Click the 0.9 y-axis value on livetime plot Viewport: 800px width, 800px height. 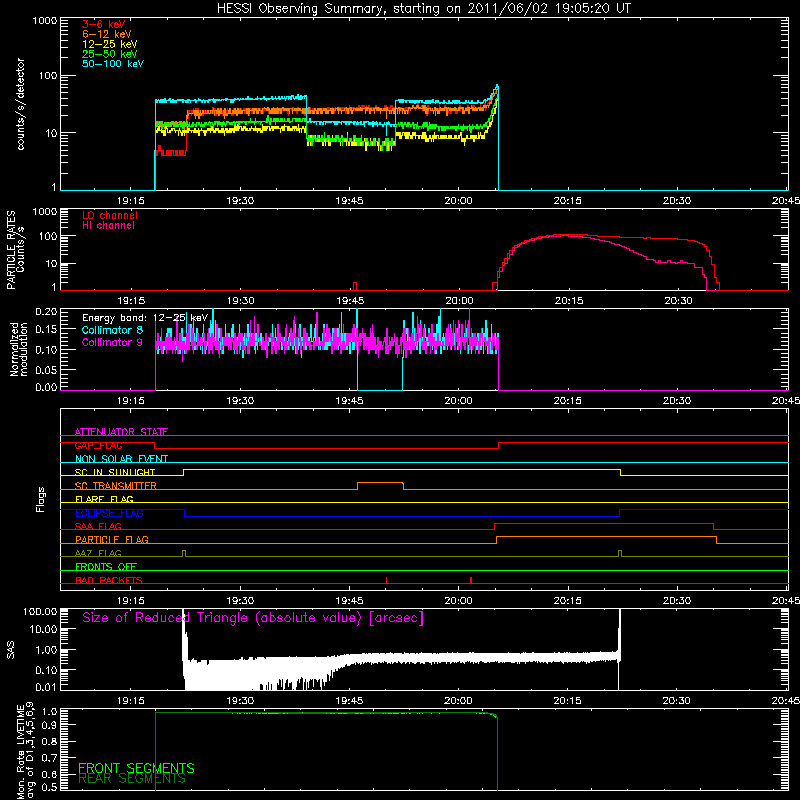click(51, 724)
